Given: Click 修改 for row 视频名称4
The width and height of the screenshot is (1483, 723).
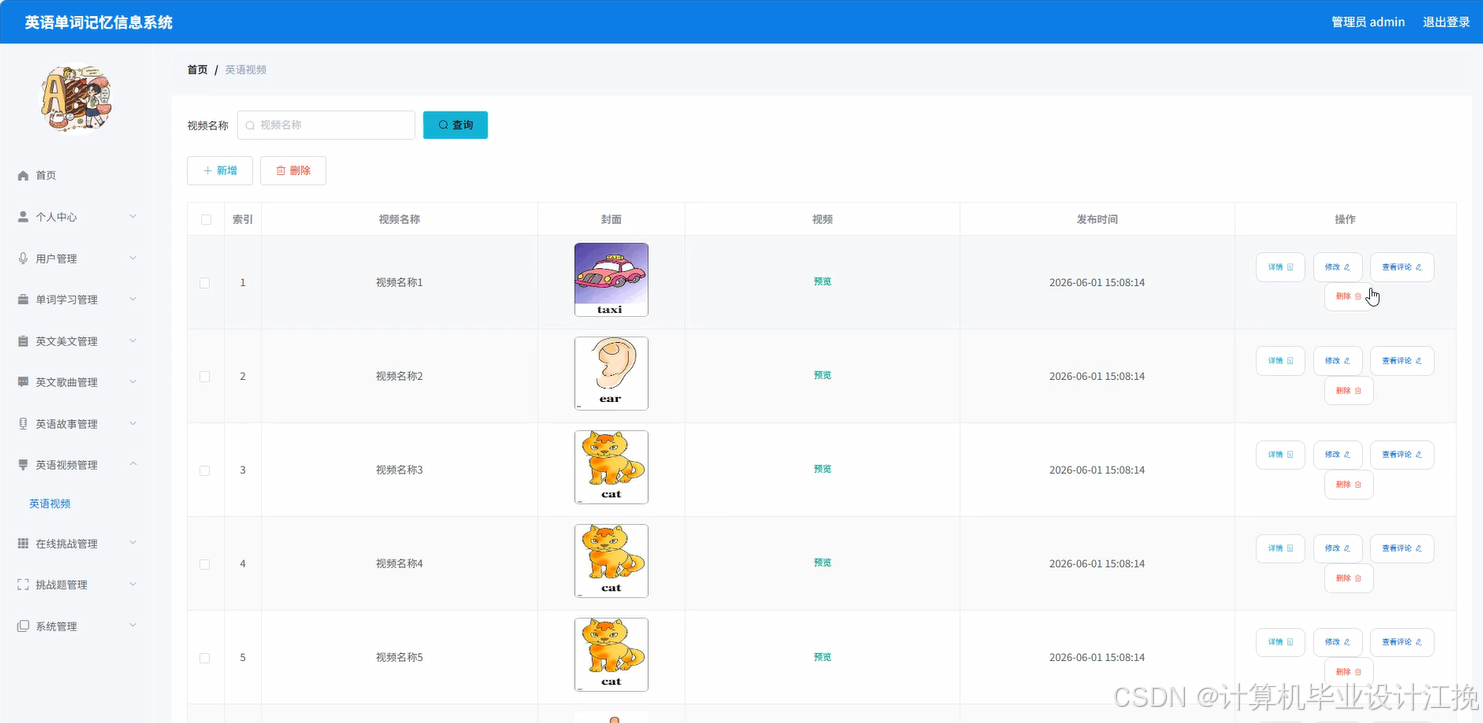Looking at the screenshot, I should [1338, 549].
